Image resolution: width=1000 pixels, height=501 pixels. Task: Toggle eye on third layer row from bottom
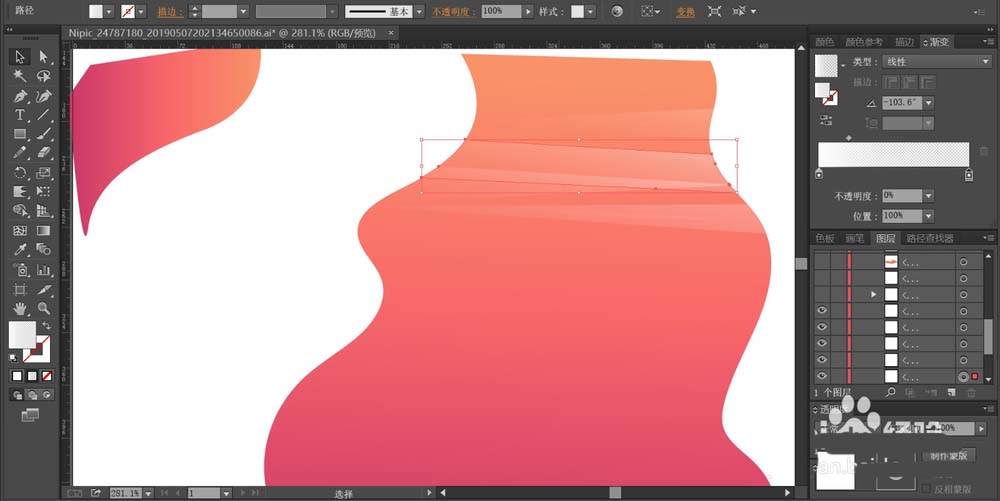tap(822, 344)
